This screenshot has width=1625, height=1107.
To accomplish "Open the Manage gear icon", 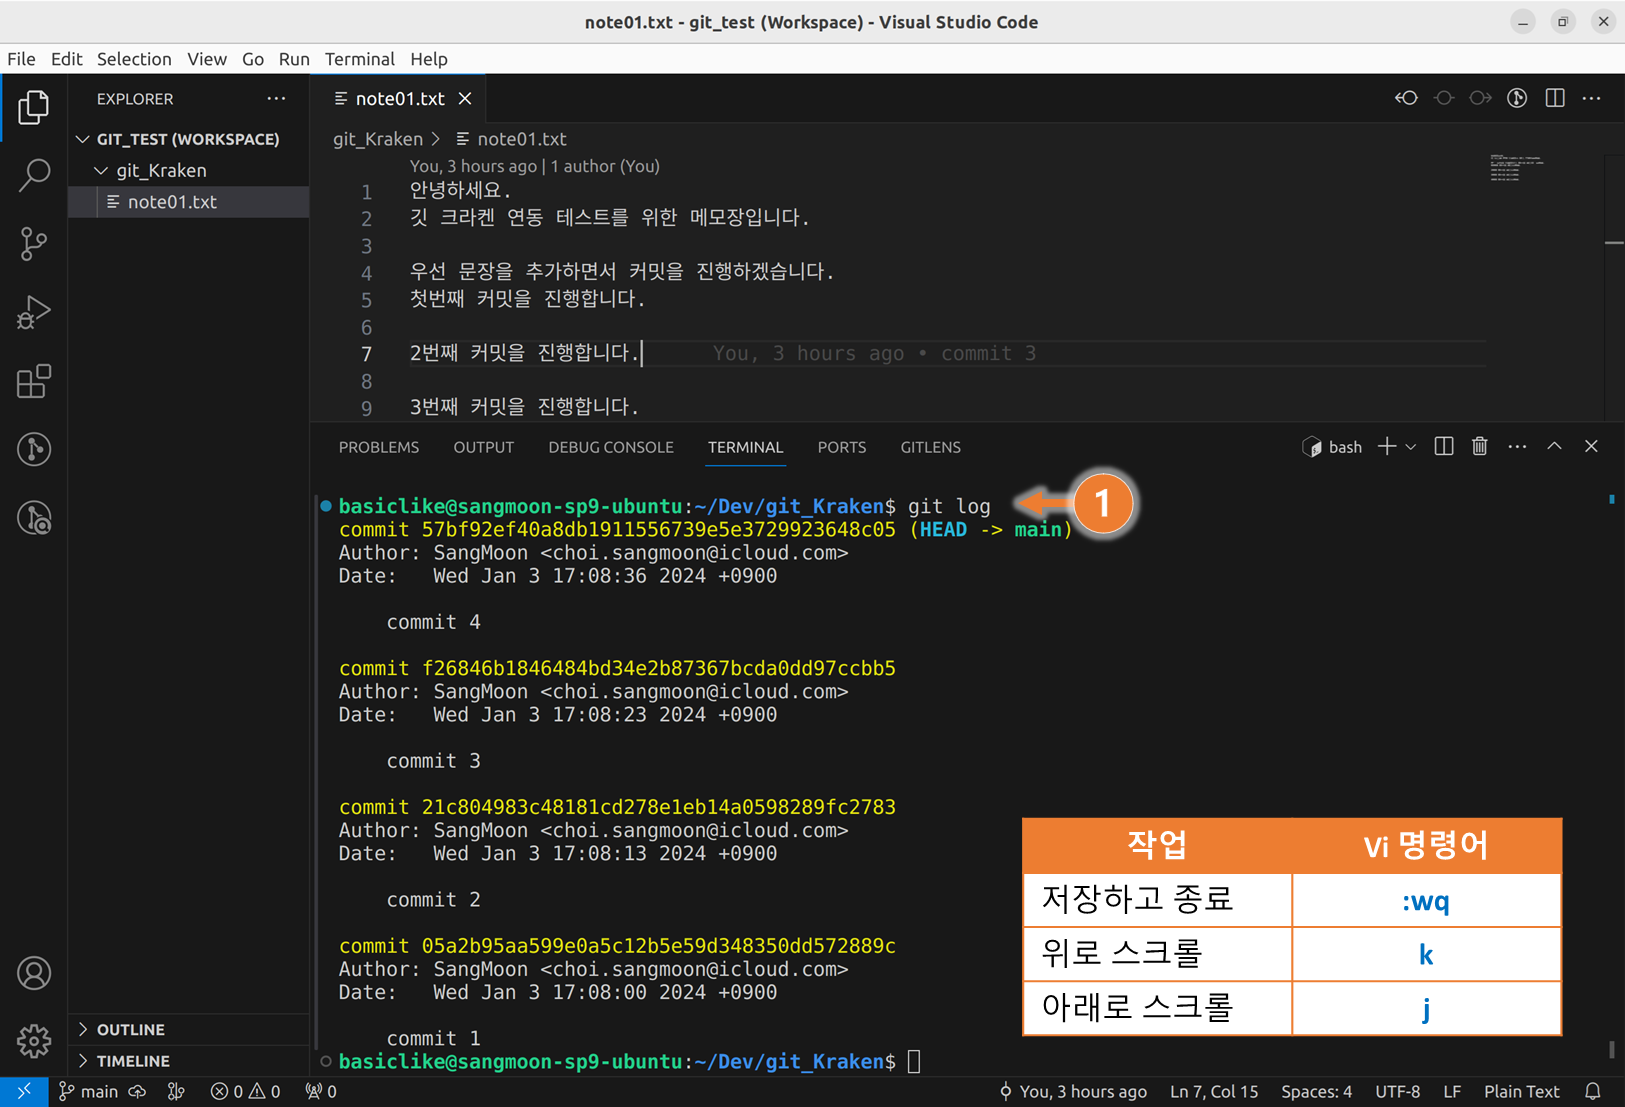I will 34,1041.
